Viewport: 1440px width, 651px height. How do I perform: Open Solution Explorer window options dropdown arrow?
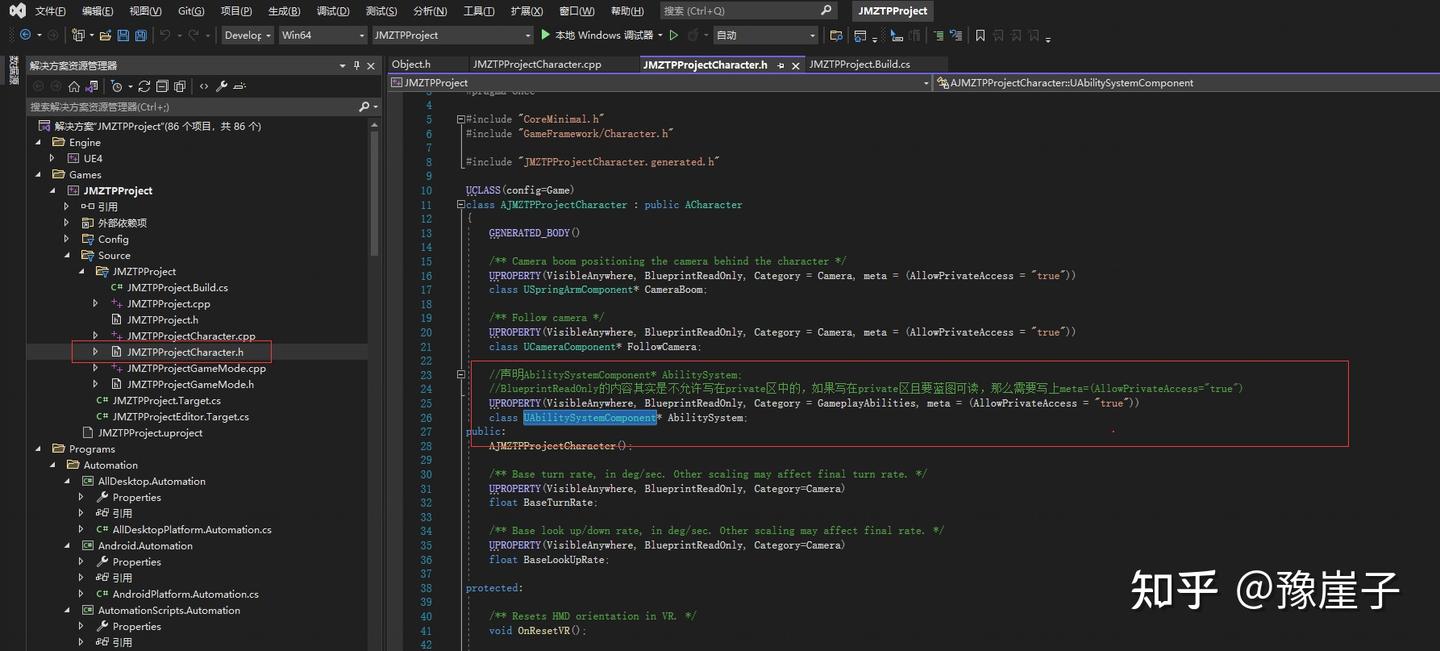(x=342, y=66)
